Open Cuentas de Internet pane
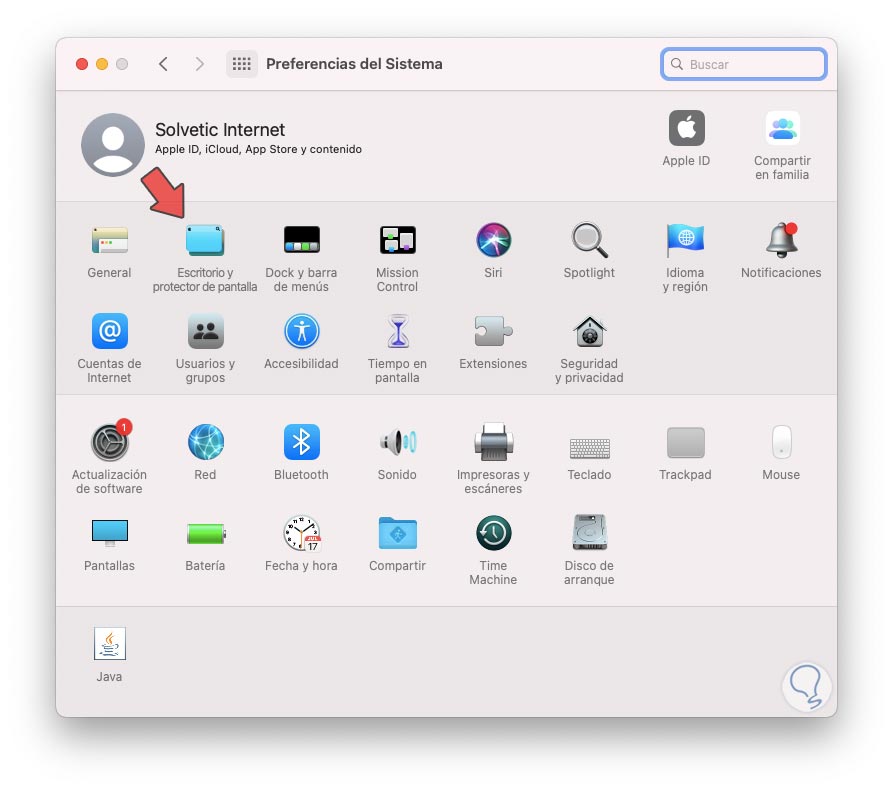The height and width of the screenshot is (791, 893). [109, 331]
